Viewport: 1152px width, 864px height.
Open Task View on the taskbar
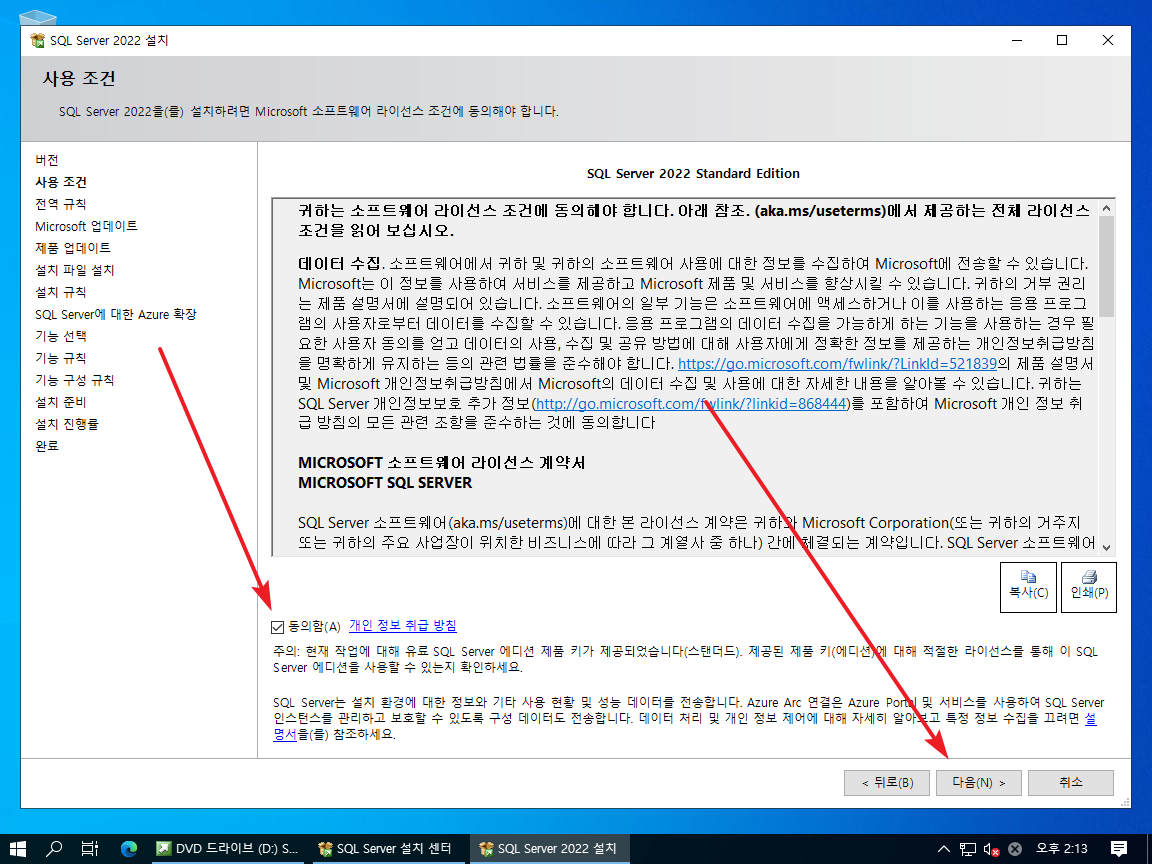[89, 849]
